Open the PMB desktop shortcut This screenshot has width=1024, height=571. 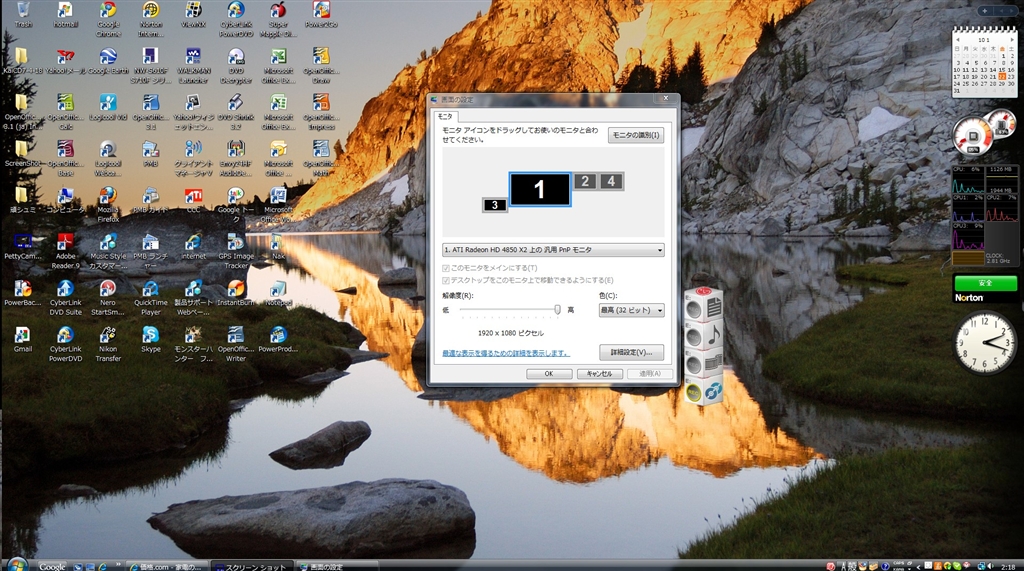tap(151, 154)
